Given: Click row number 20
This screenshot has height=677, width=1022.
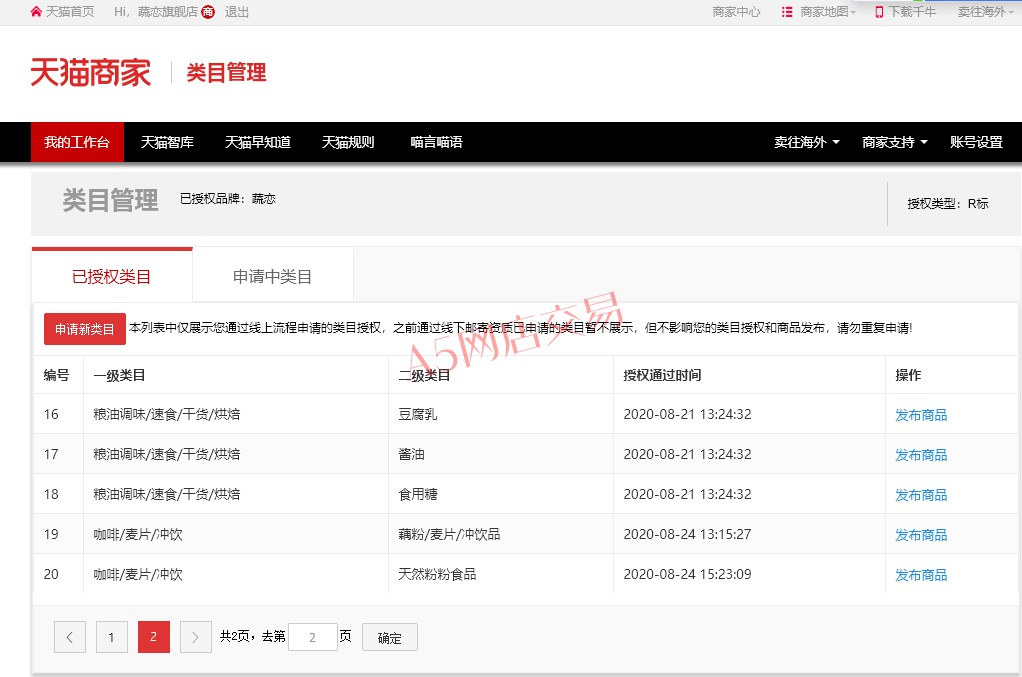Looking at the screenshot, I should point(51,574).
